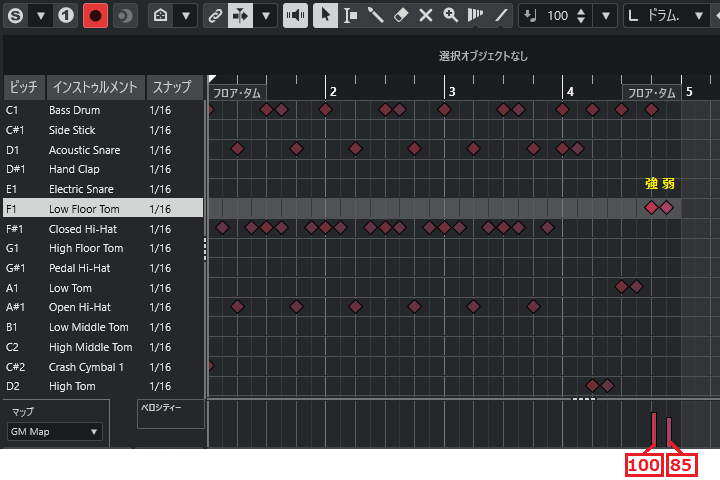Select the Open Hi-Hat row
Viewport: 720px width, 480px height.
(x=103, y=307)
